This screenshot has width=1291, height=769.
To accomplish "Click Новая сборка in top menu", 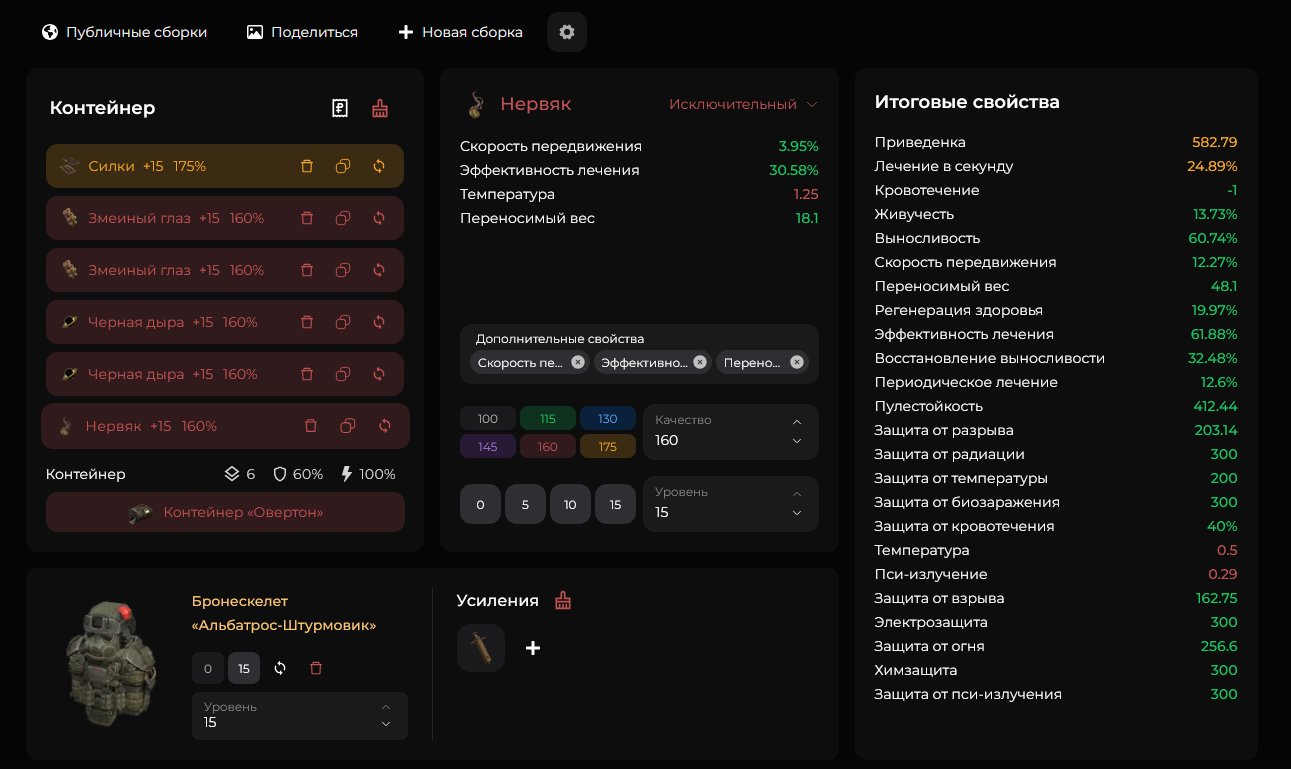I will 460,32.
